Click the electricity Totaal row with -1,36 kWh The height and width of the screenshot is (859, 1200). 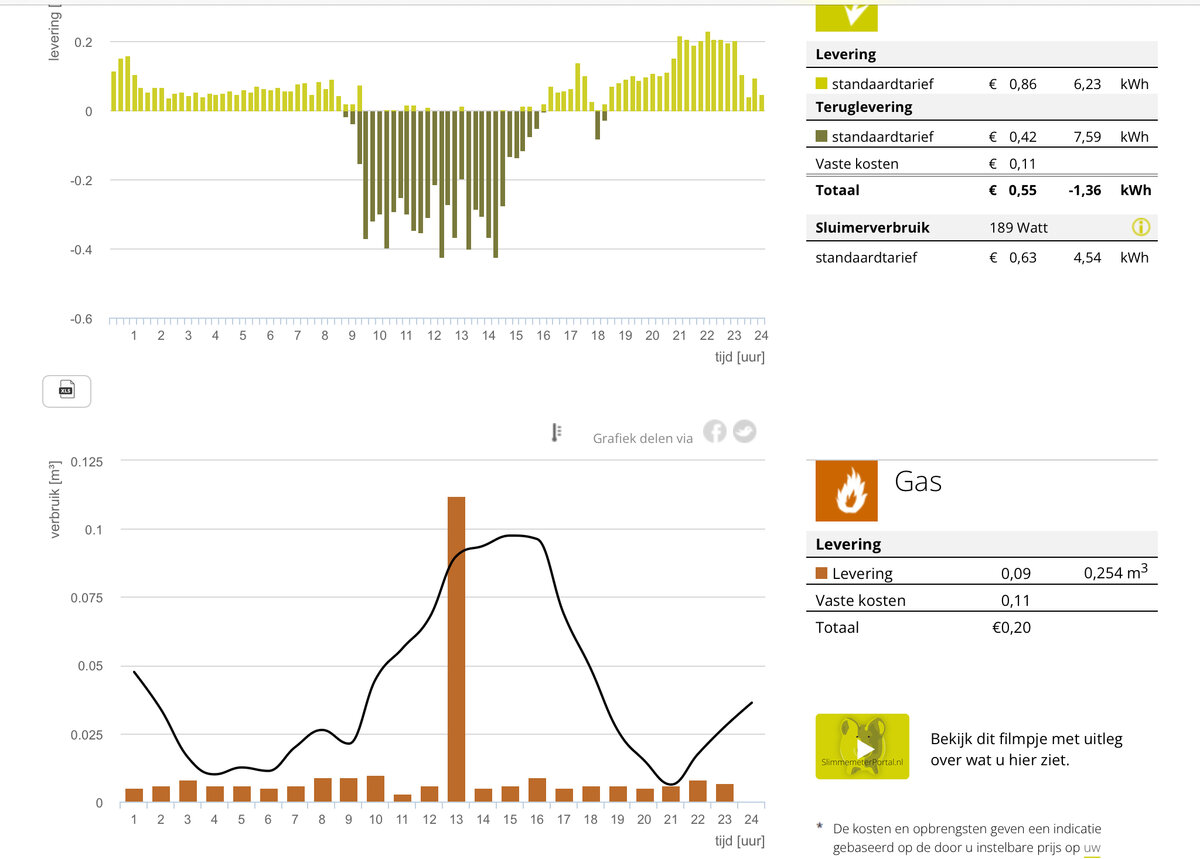click(980, 190)
